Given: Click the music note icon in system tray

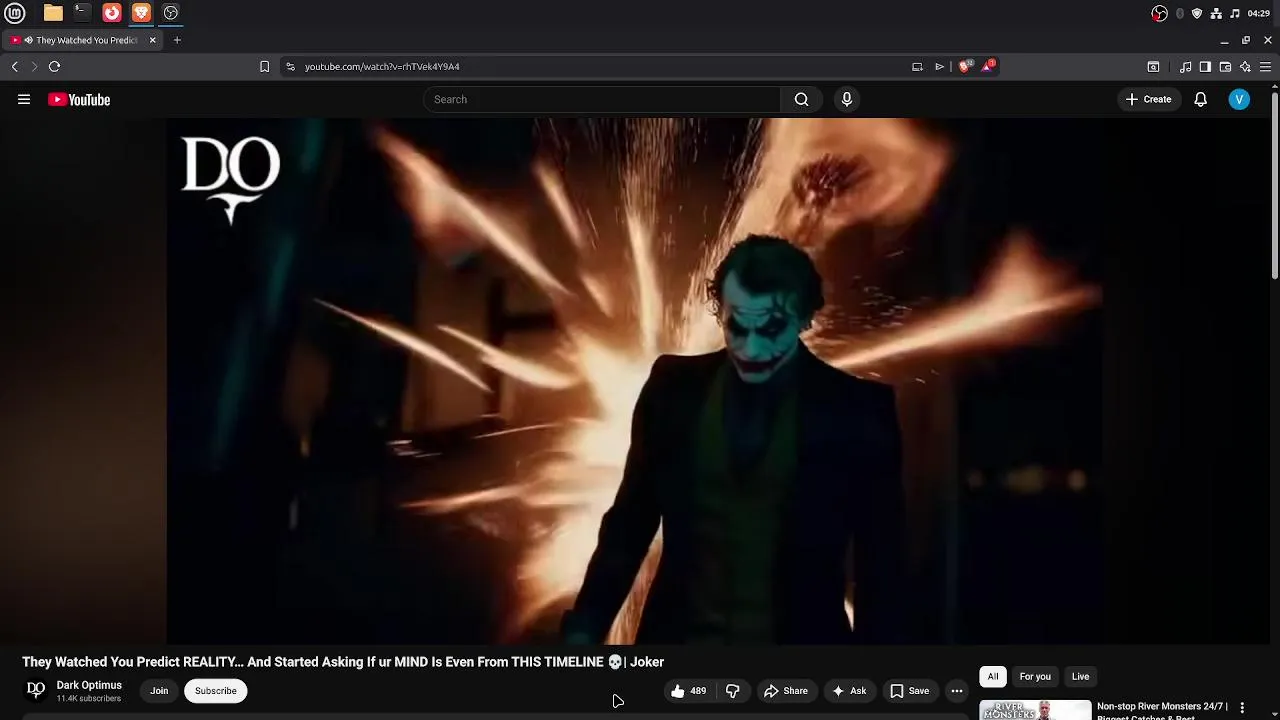Looking at the screenshot, I should pyautogui.click(x=1235, y=13).
